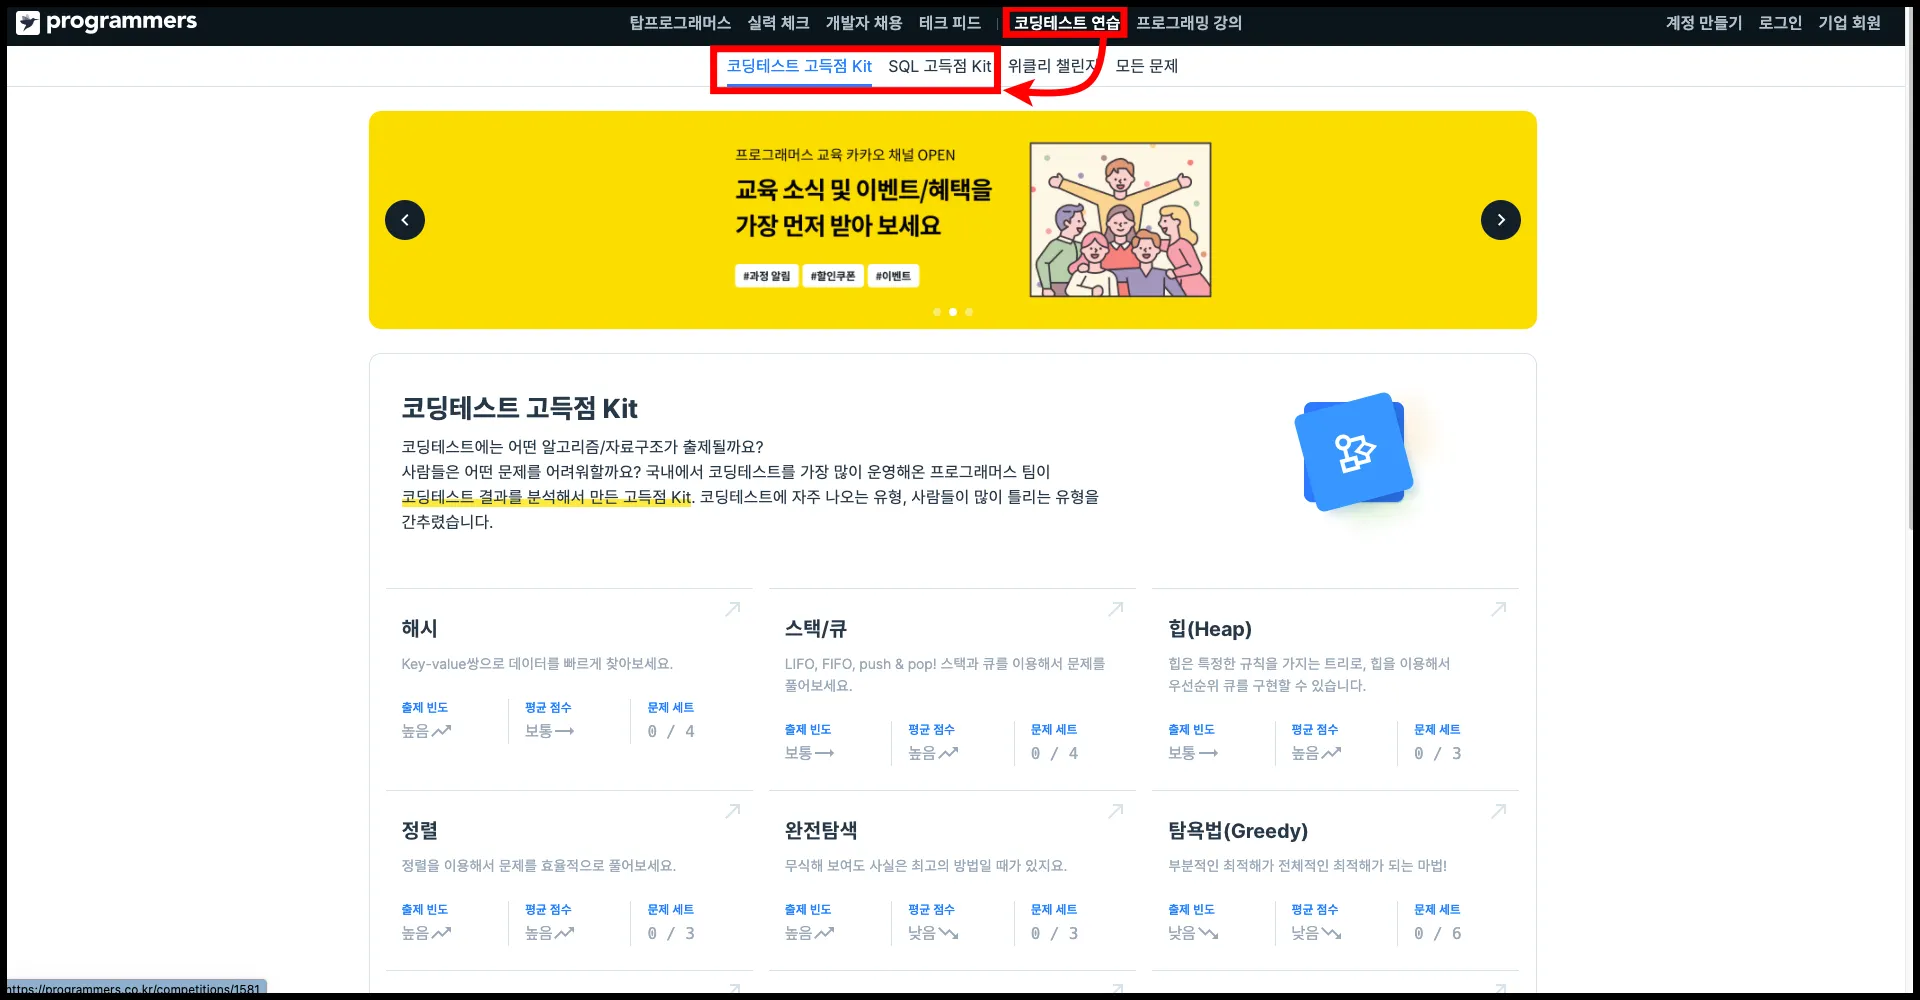
Task: Click 계정 만들기 link
Action: click(x=1704, y=23)
